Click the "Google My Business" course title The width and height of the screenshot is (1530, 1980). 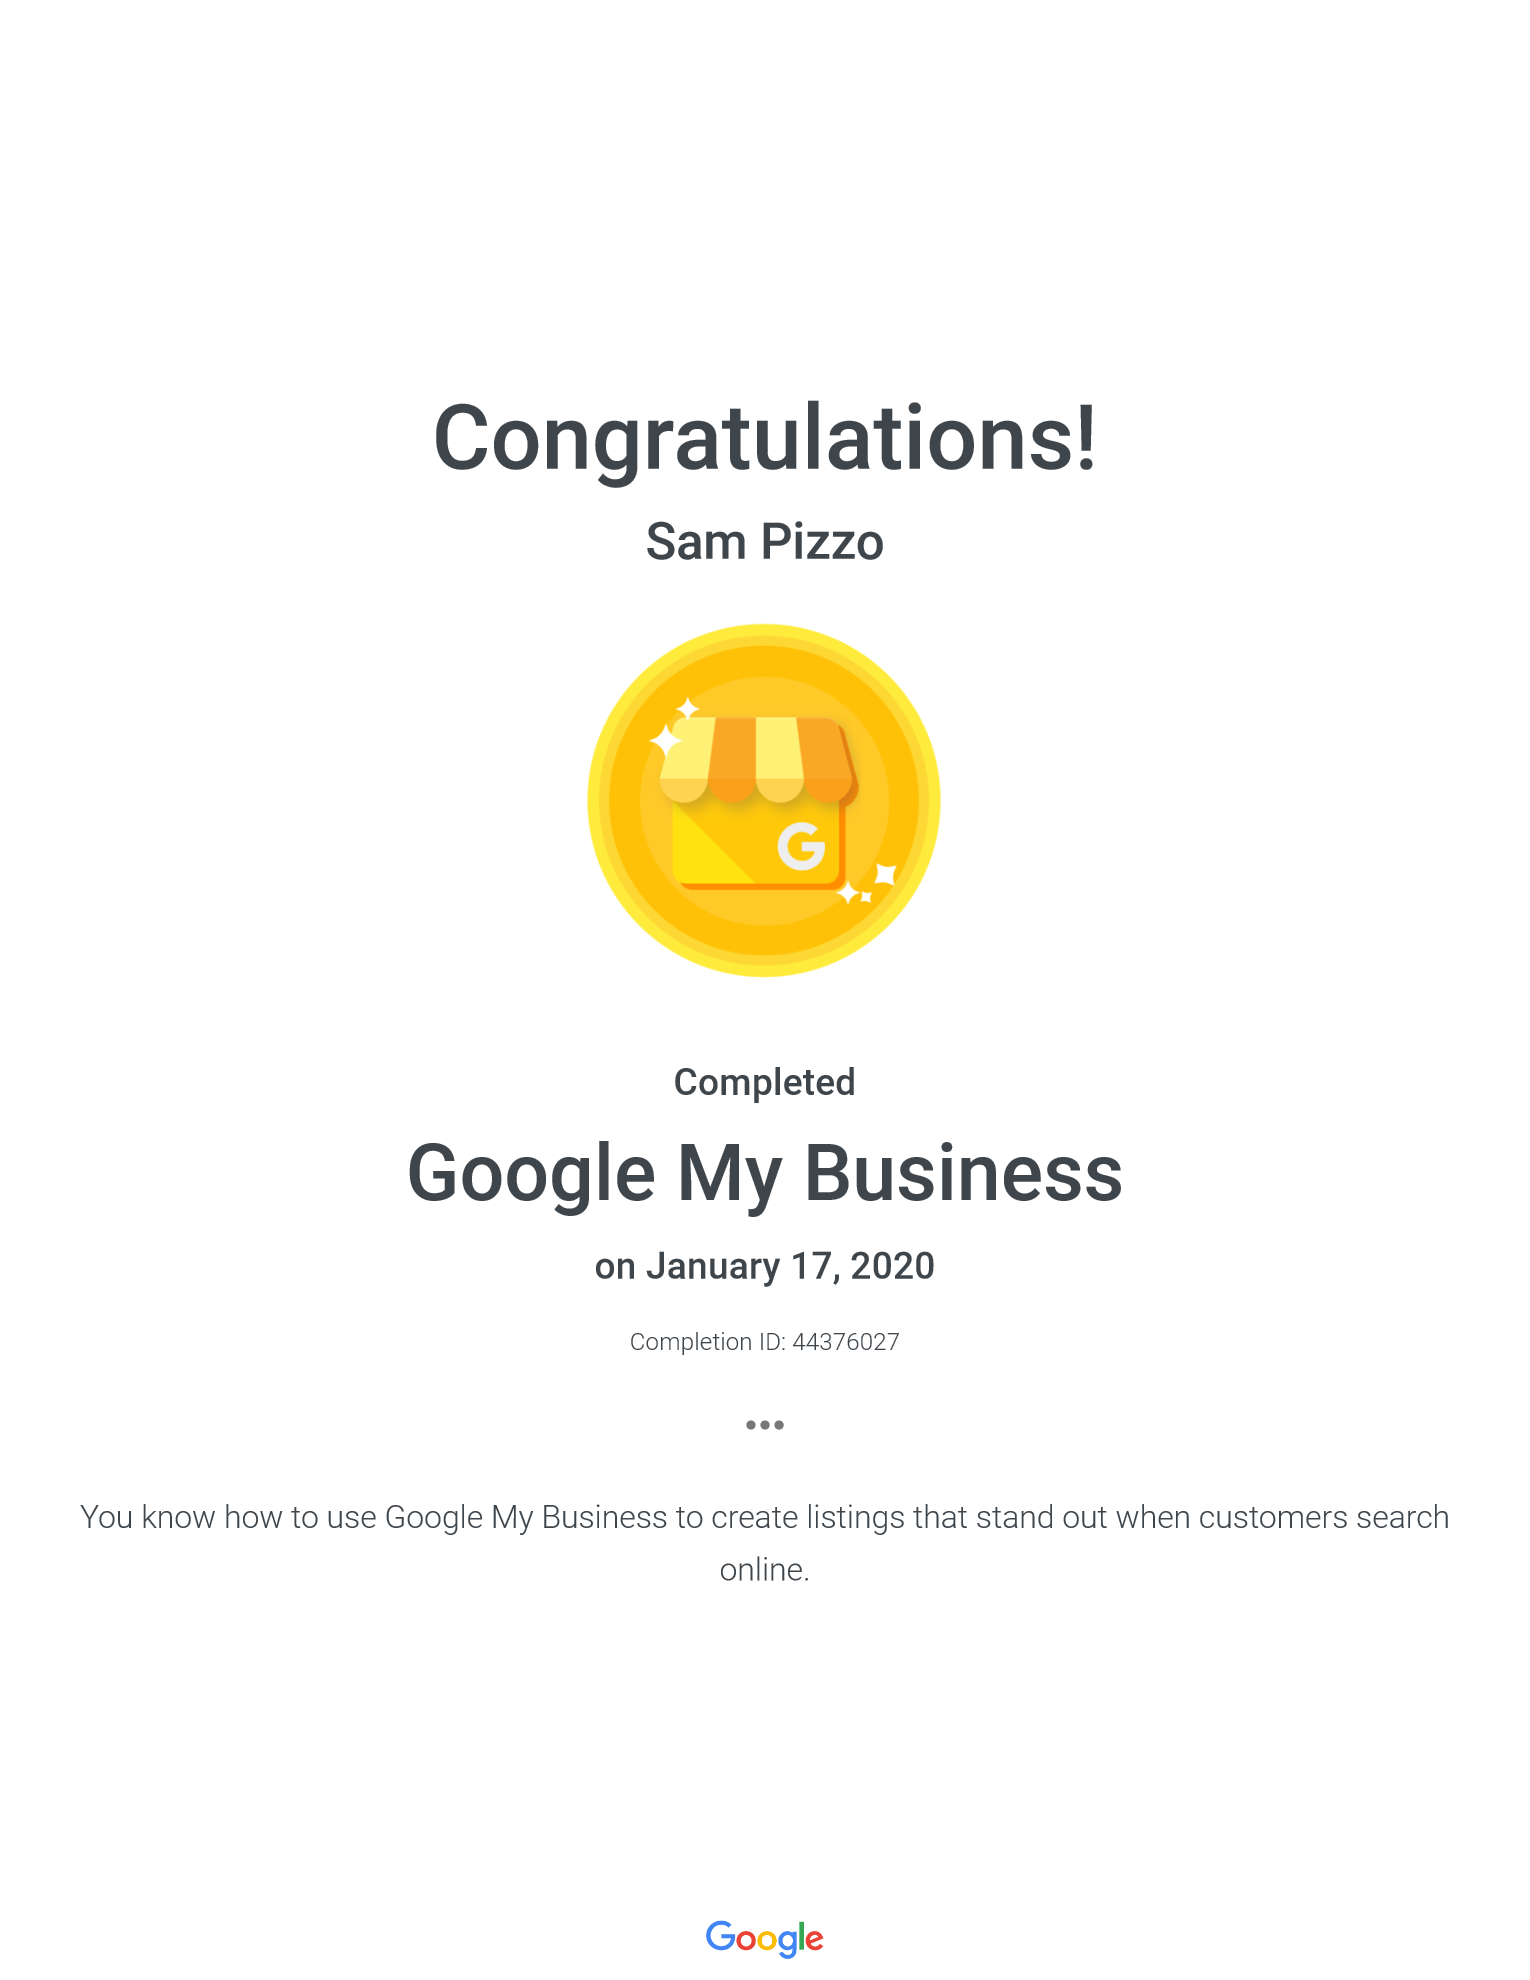click(x=764, y=1173)
